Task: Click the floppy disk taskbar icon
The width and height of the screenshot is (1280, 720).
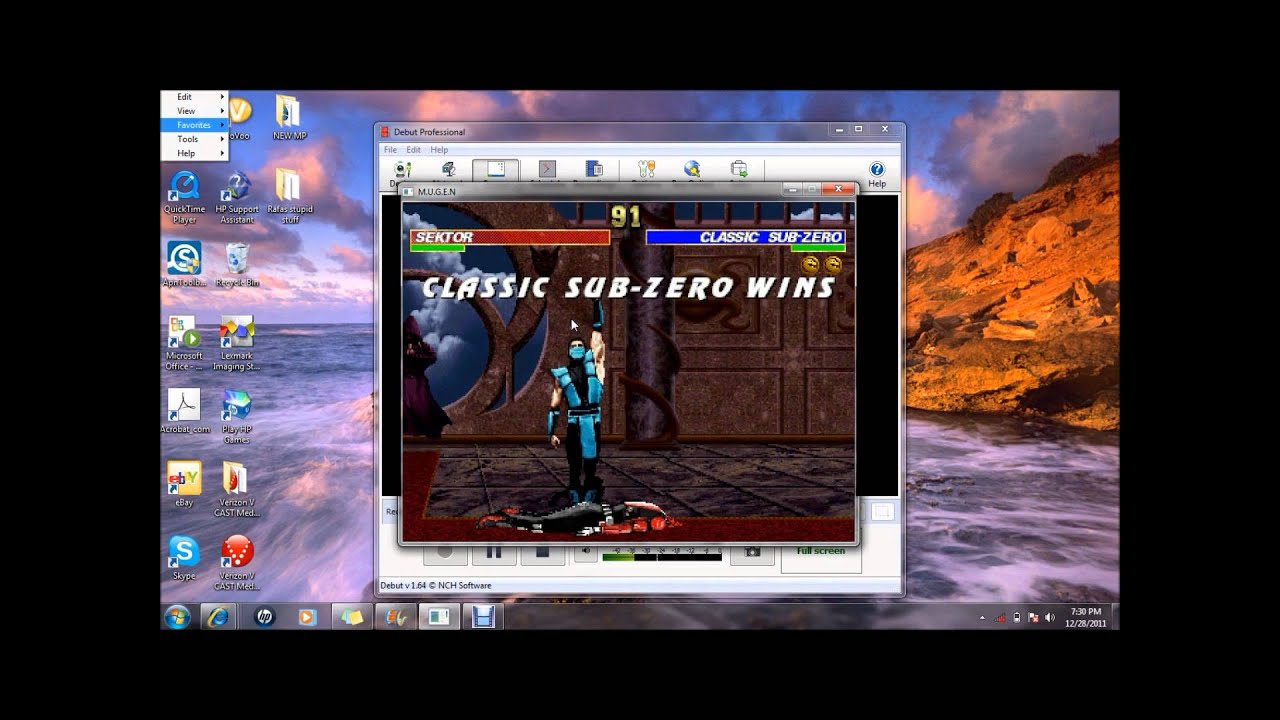Action: coord(483,617)
